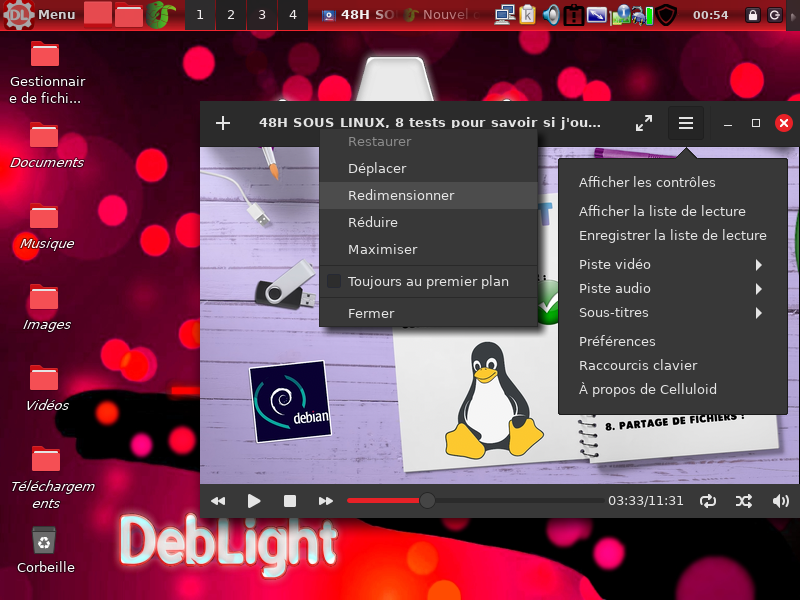The width and height of the screenshot is (800, 600).
Task: Switch to workspace 3 in the panel
Action: coord(262,15)
